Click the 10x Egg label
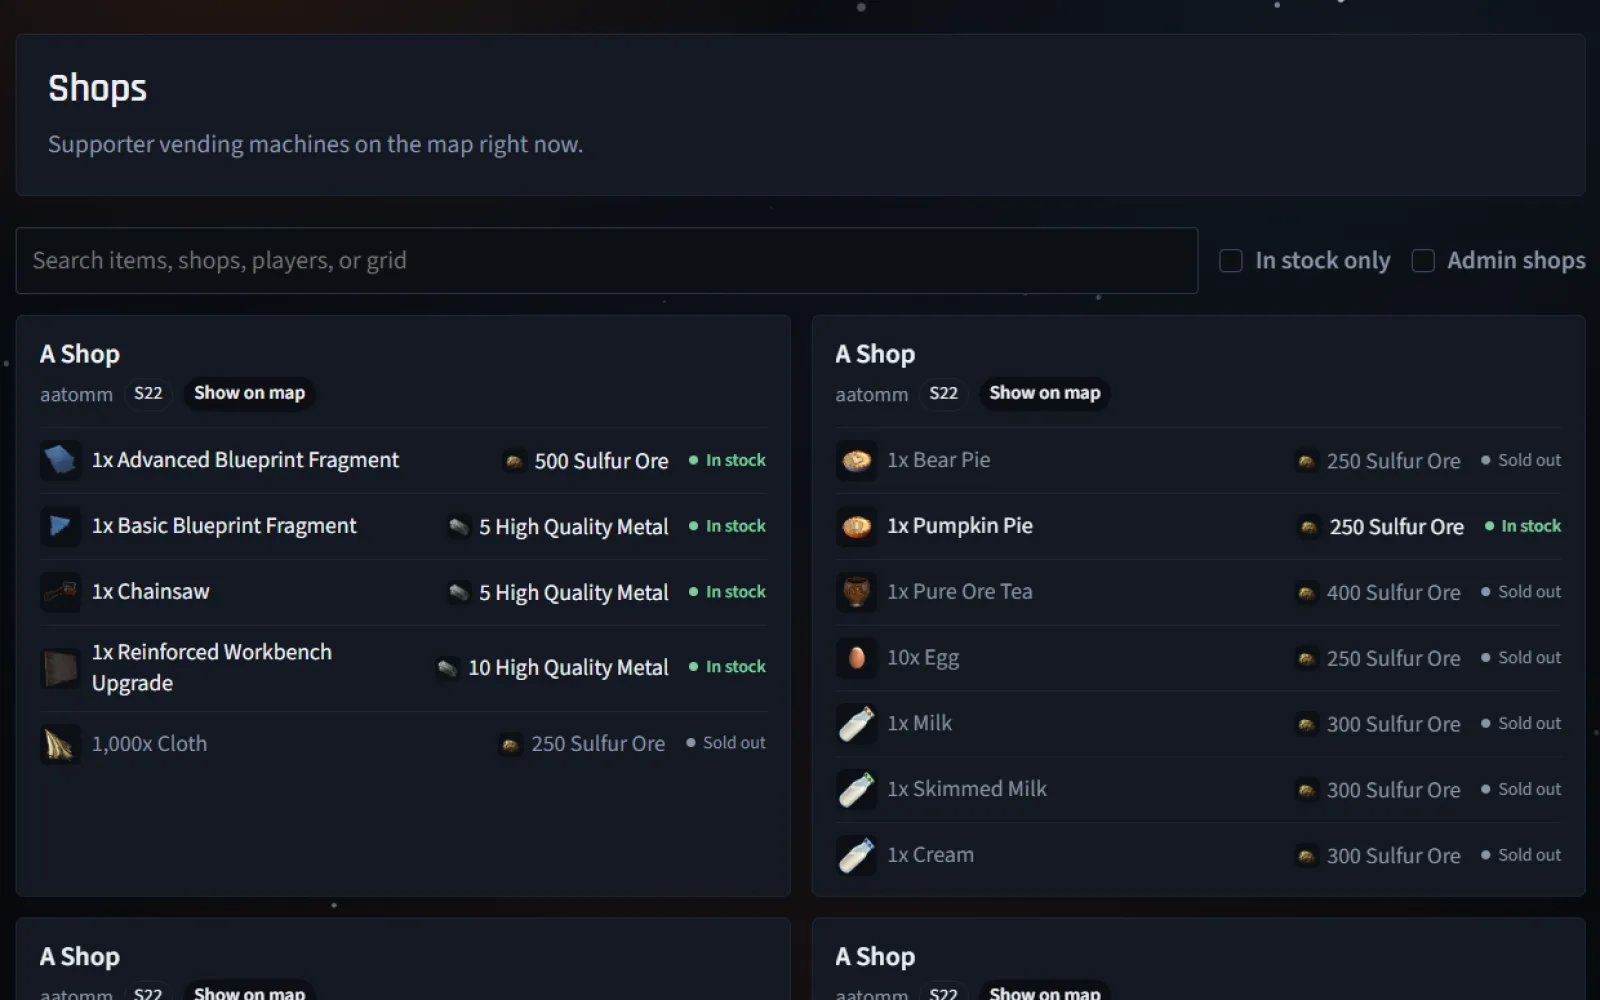1600x1000 pixels. 923,658
